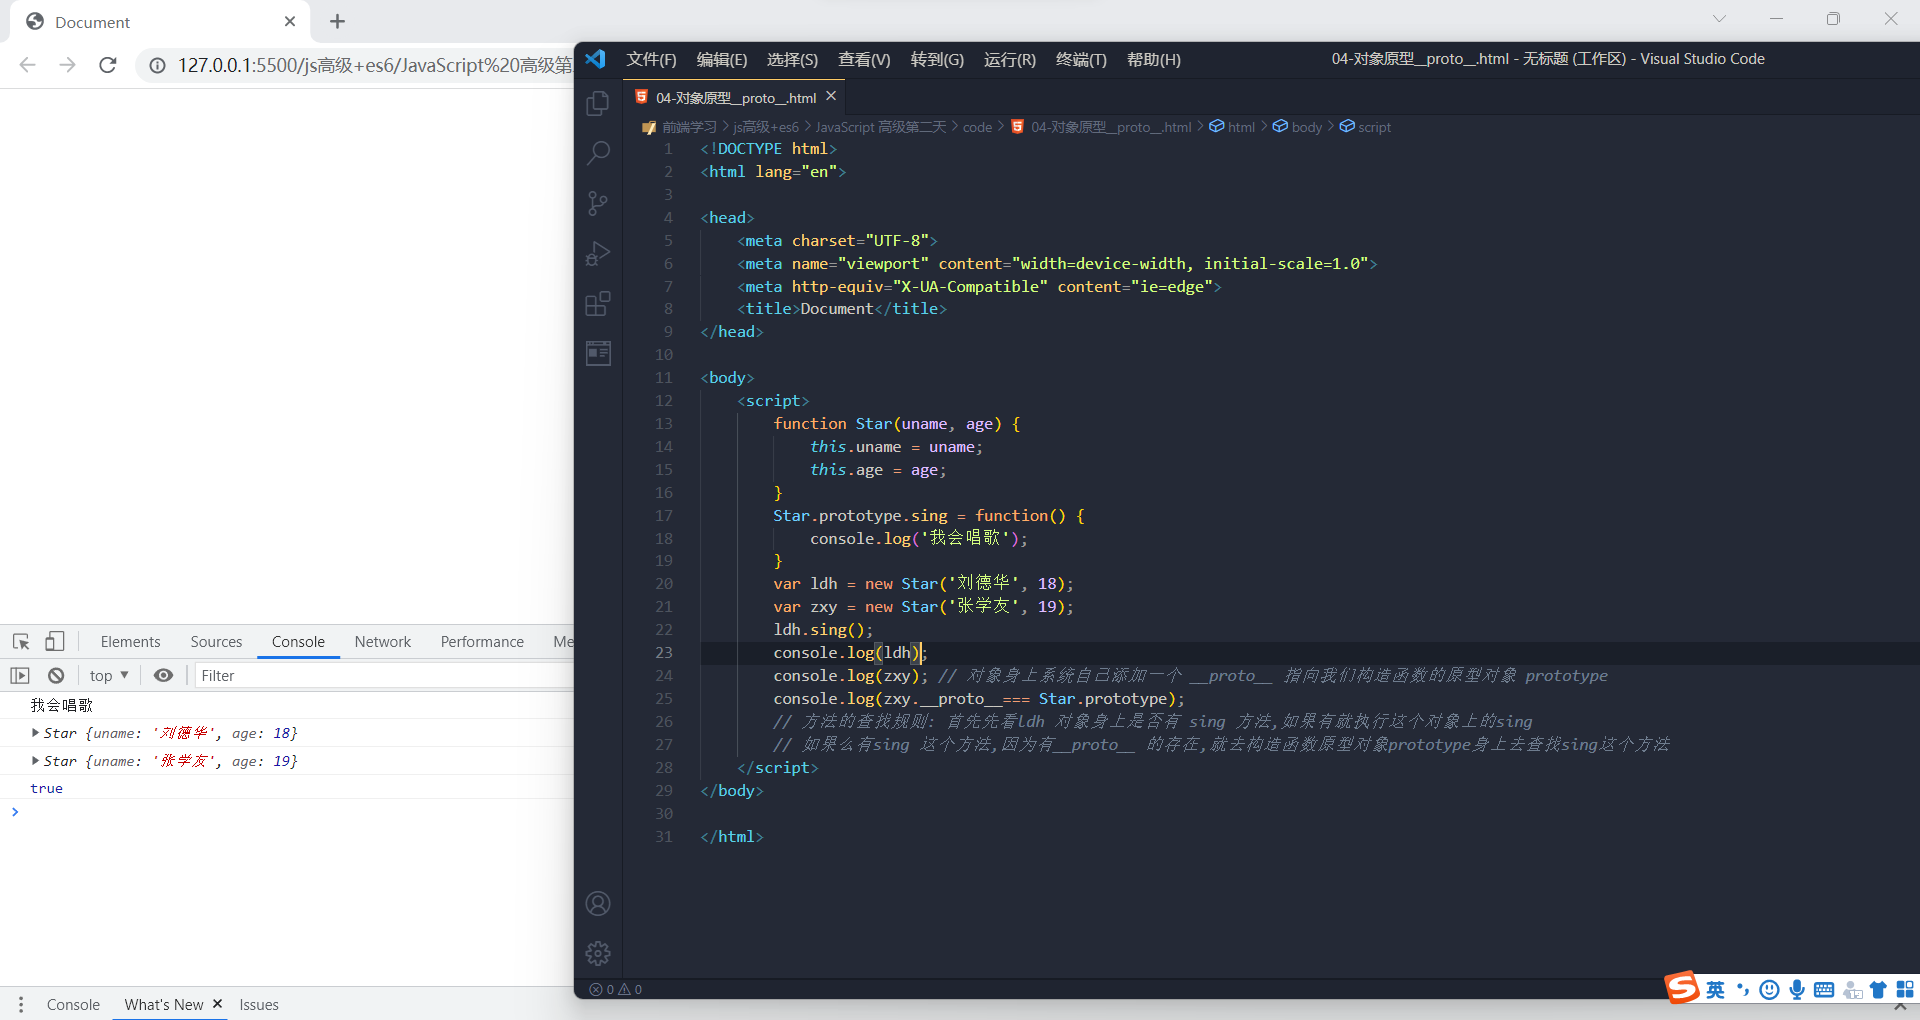The width and height of the screenshot is (1920, 1020).
Task: Expand the Star object for 刘德华
Action: [36, 733]
